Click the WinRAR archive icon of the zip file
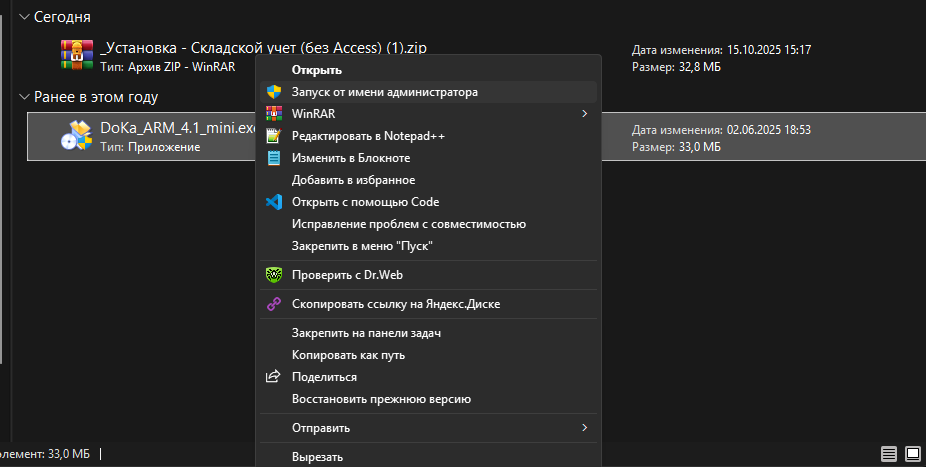 coord(77,54)
